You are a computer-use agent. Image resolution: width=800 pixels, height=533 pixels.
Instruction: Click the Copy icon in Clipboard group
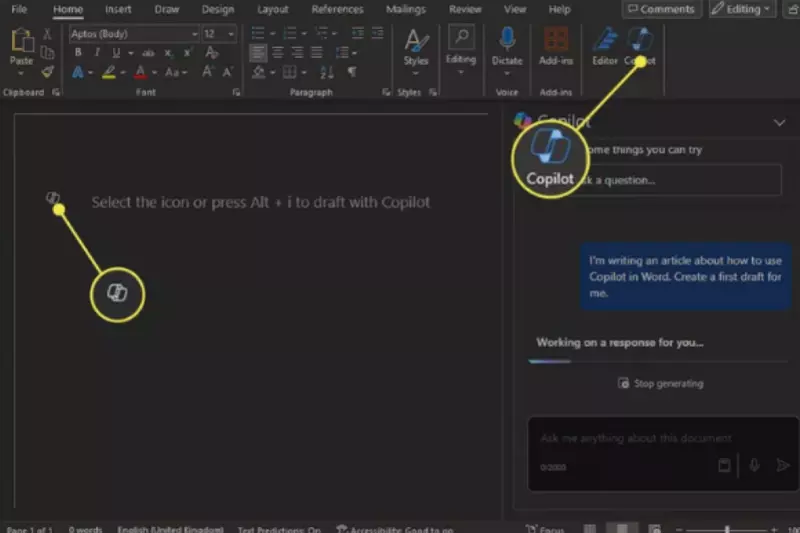(47, 53)
